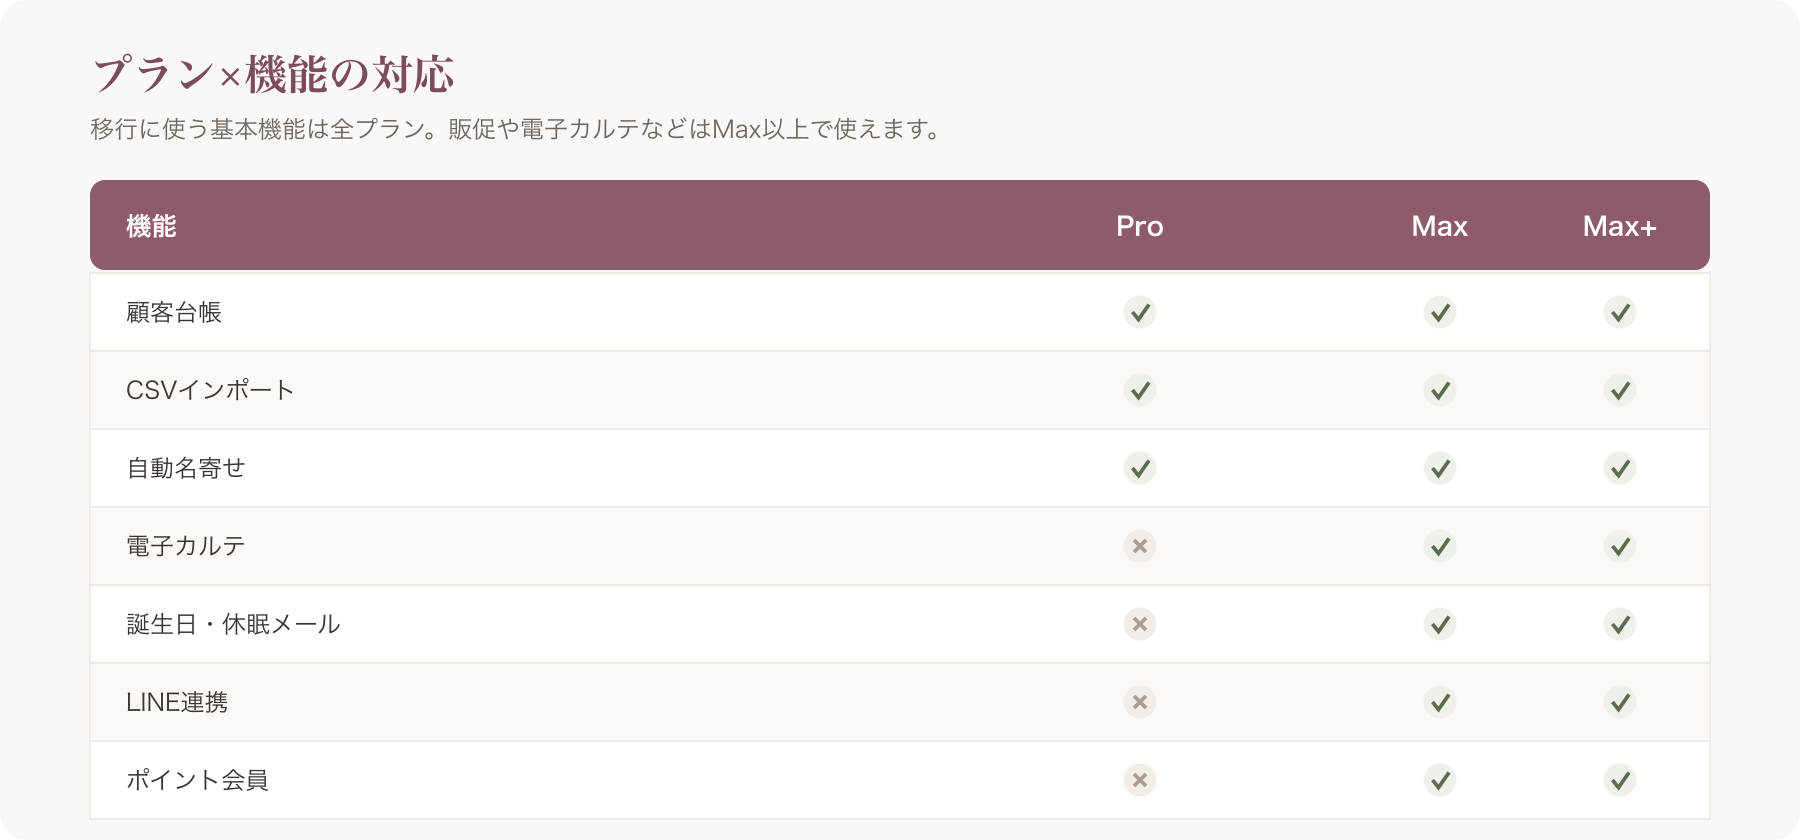Click the CSVインポート row label

(210, 390)
